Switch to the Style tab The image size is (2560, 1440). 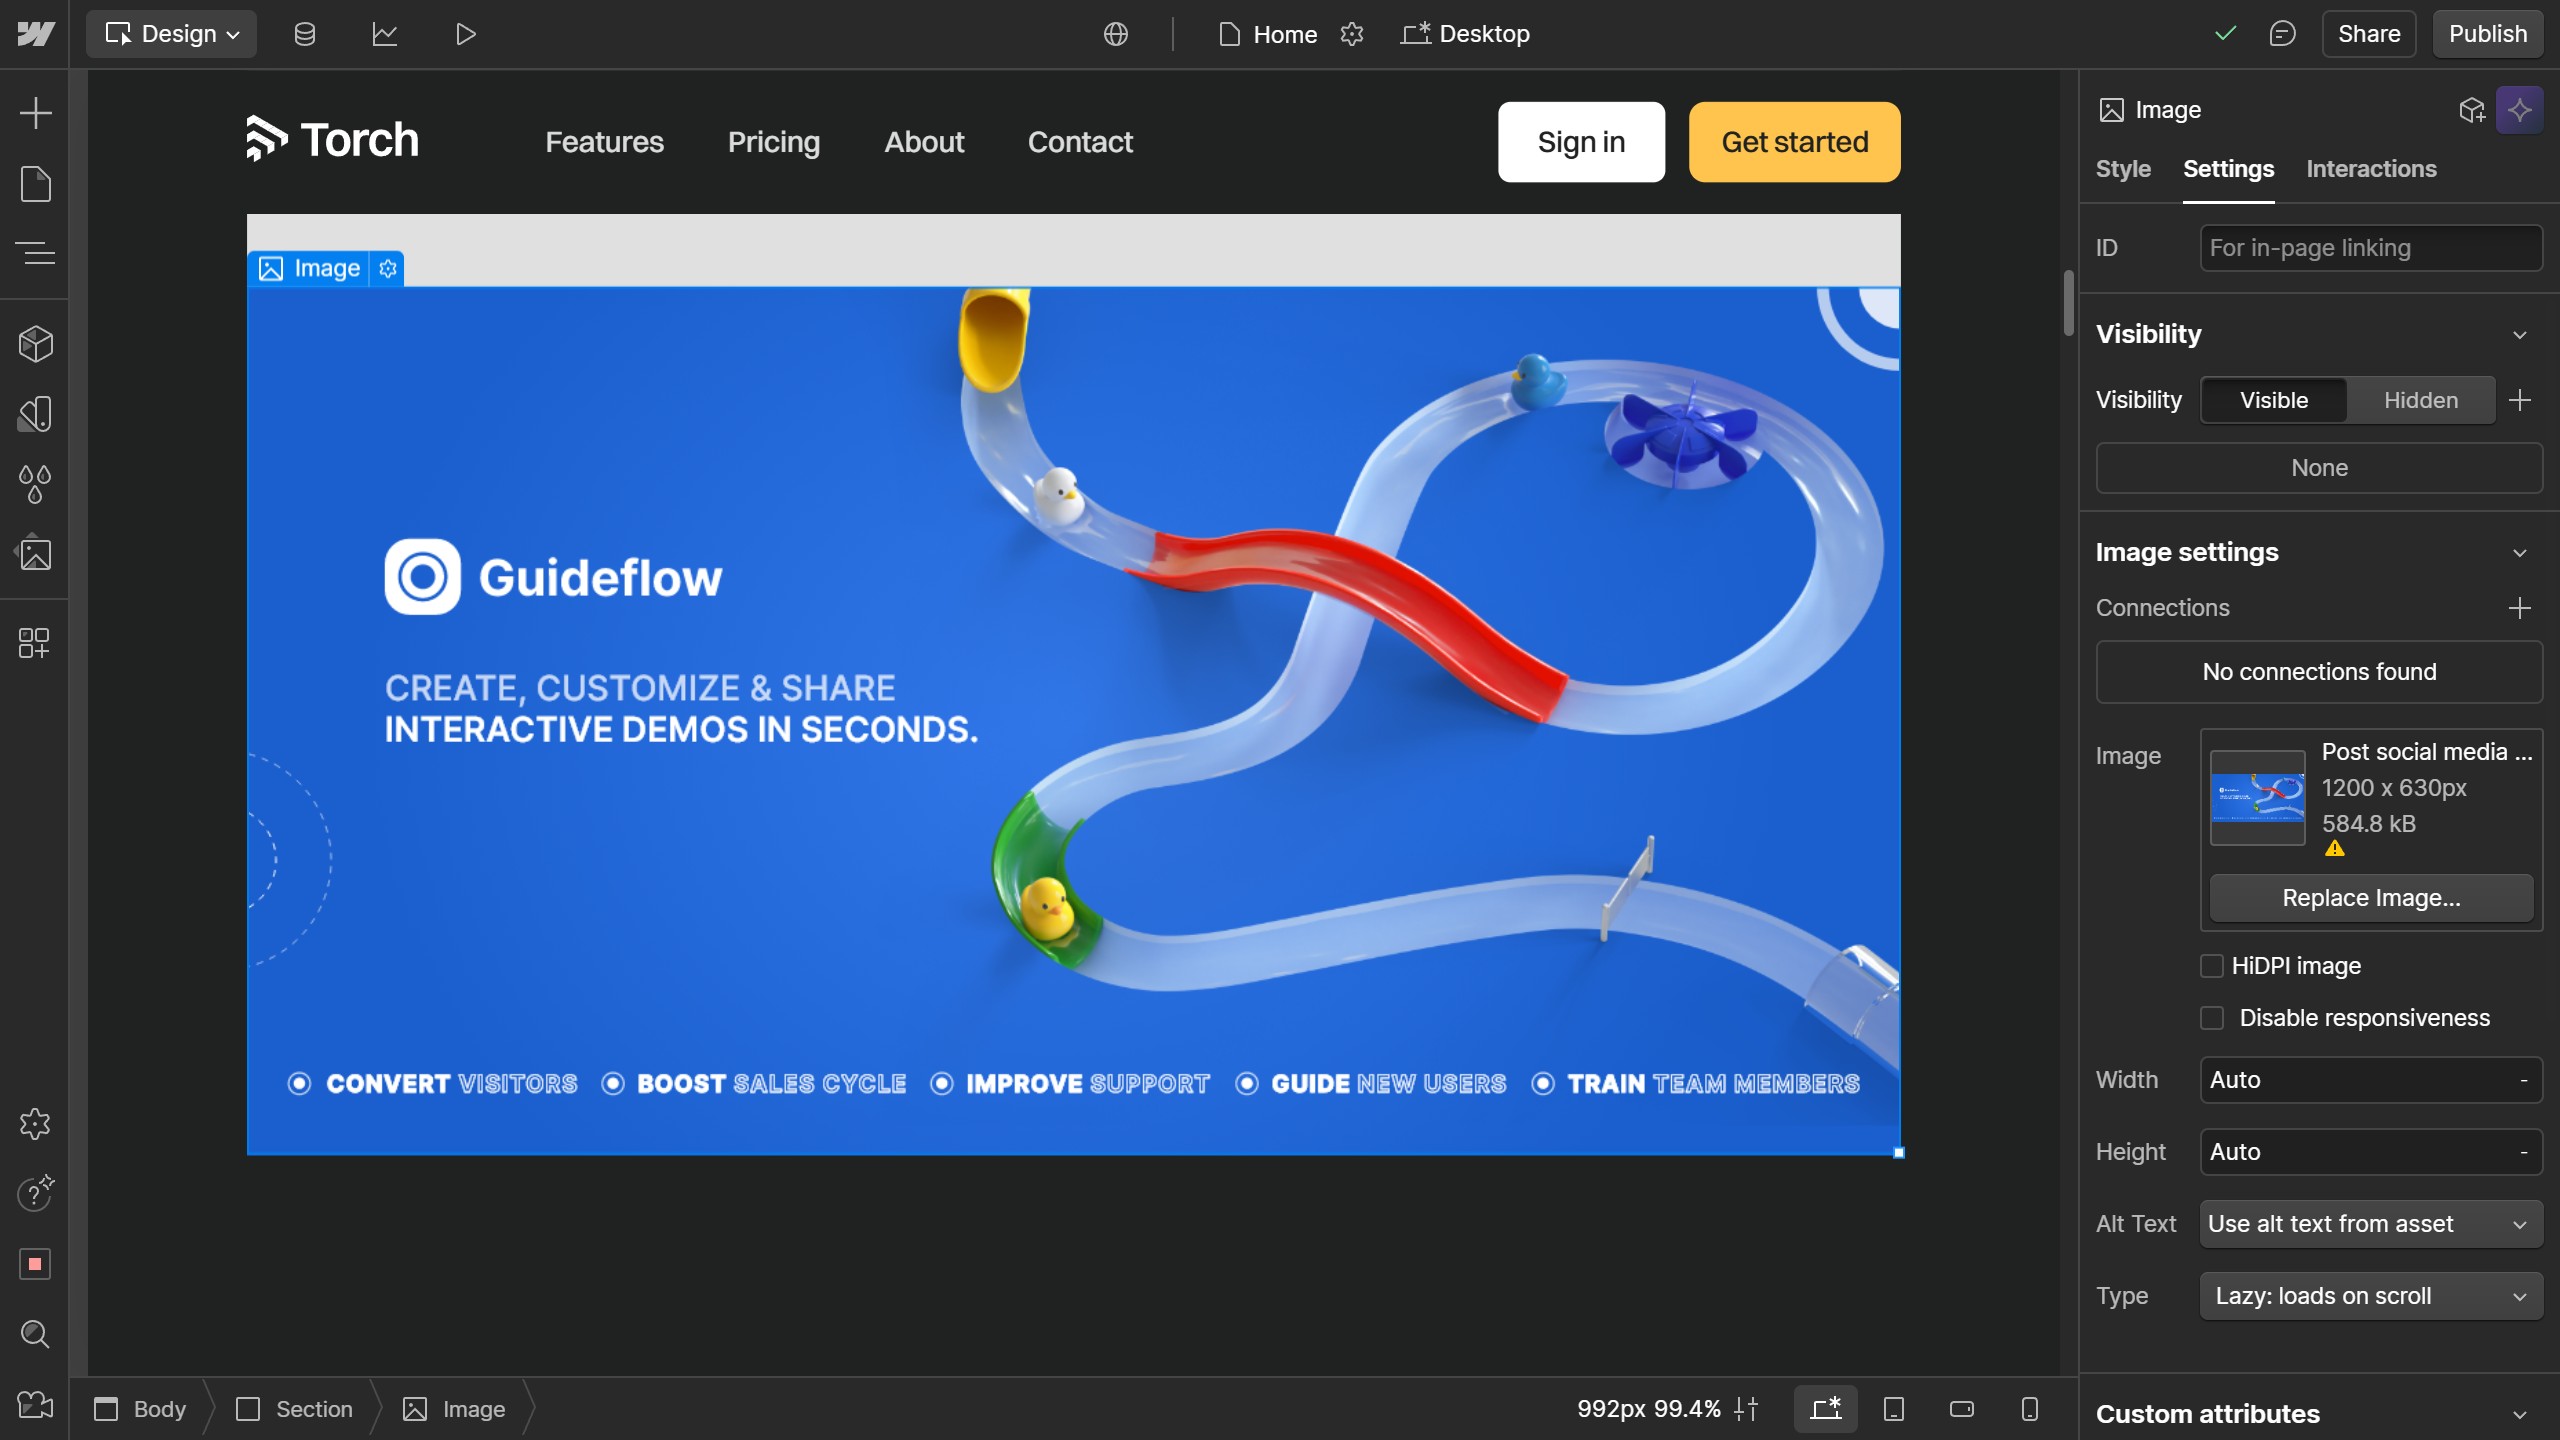click(2123, 169)
